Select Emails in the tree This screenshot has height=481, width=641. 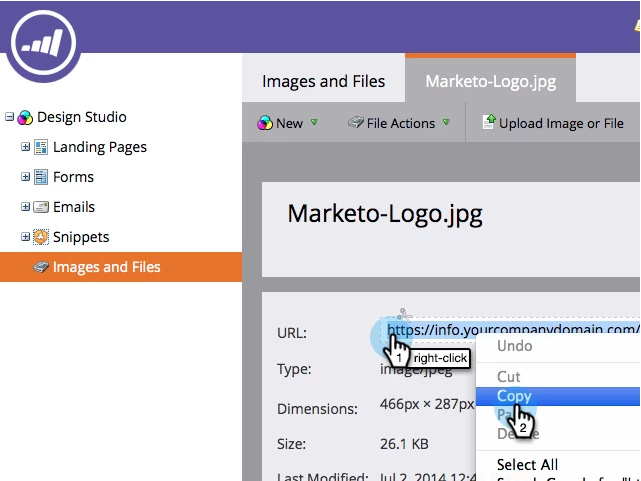coord(74,207)
